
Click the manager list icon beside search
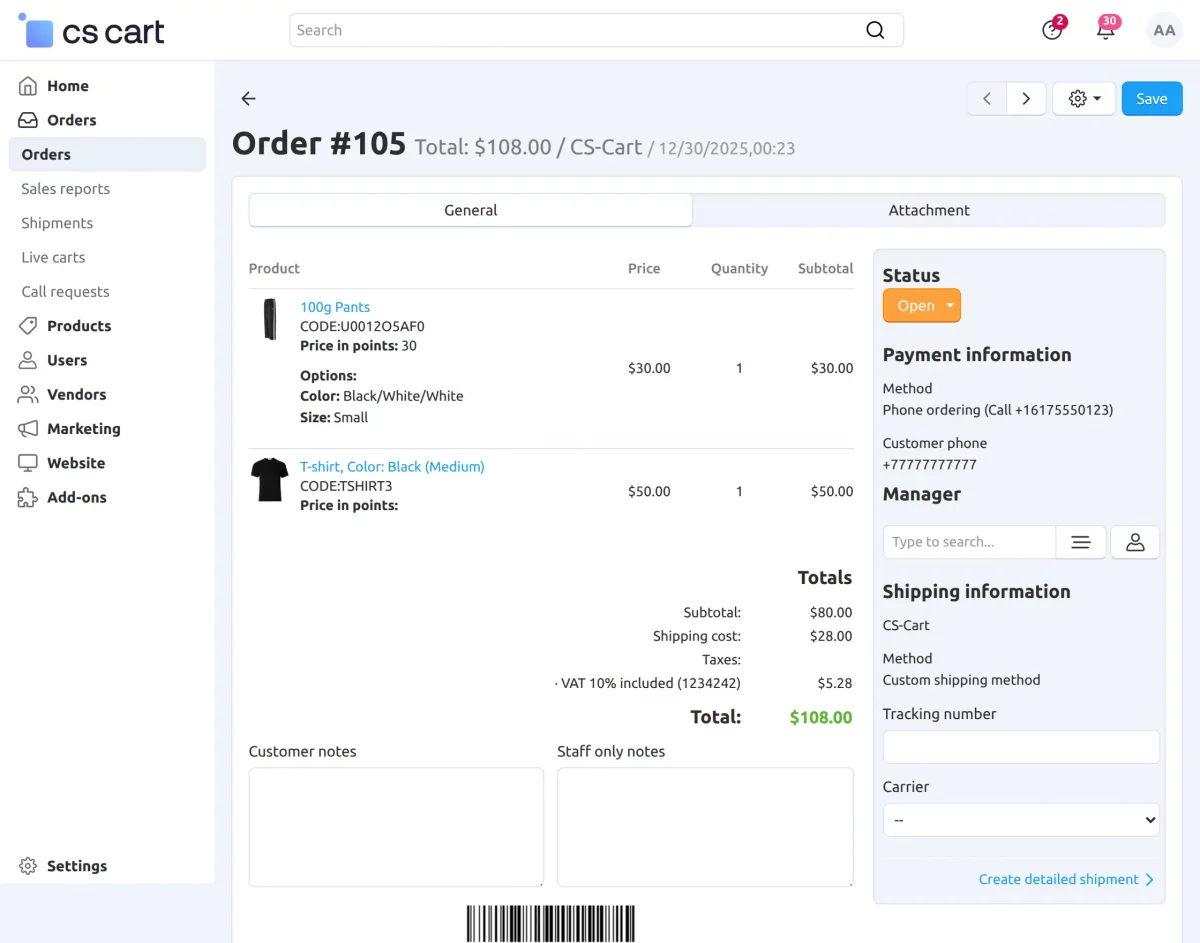(x=1081, y=541)
